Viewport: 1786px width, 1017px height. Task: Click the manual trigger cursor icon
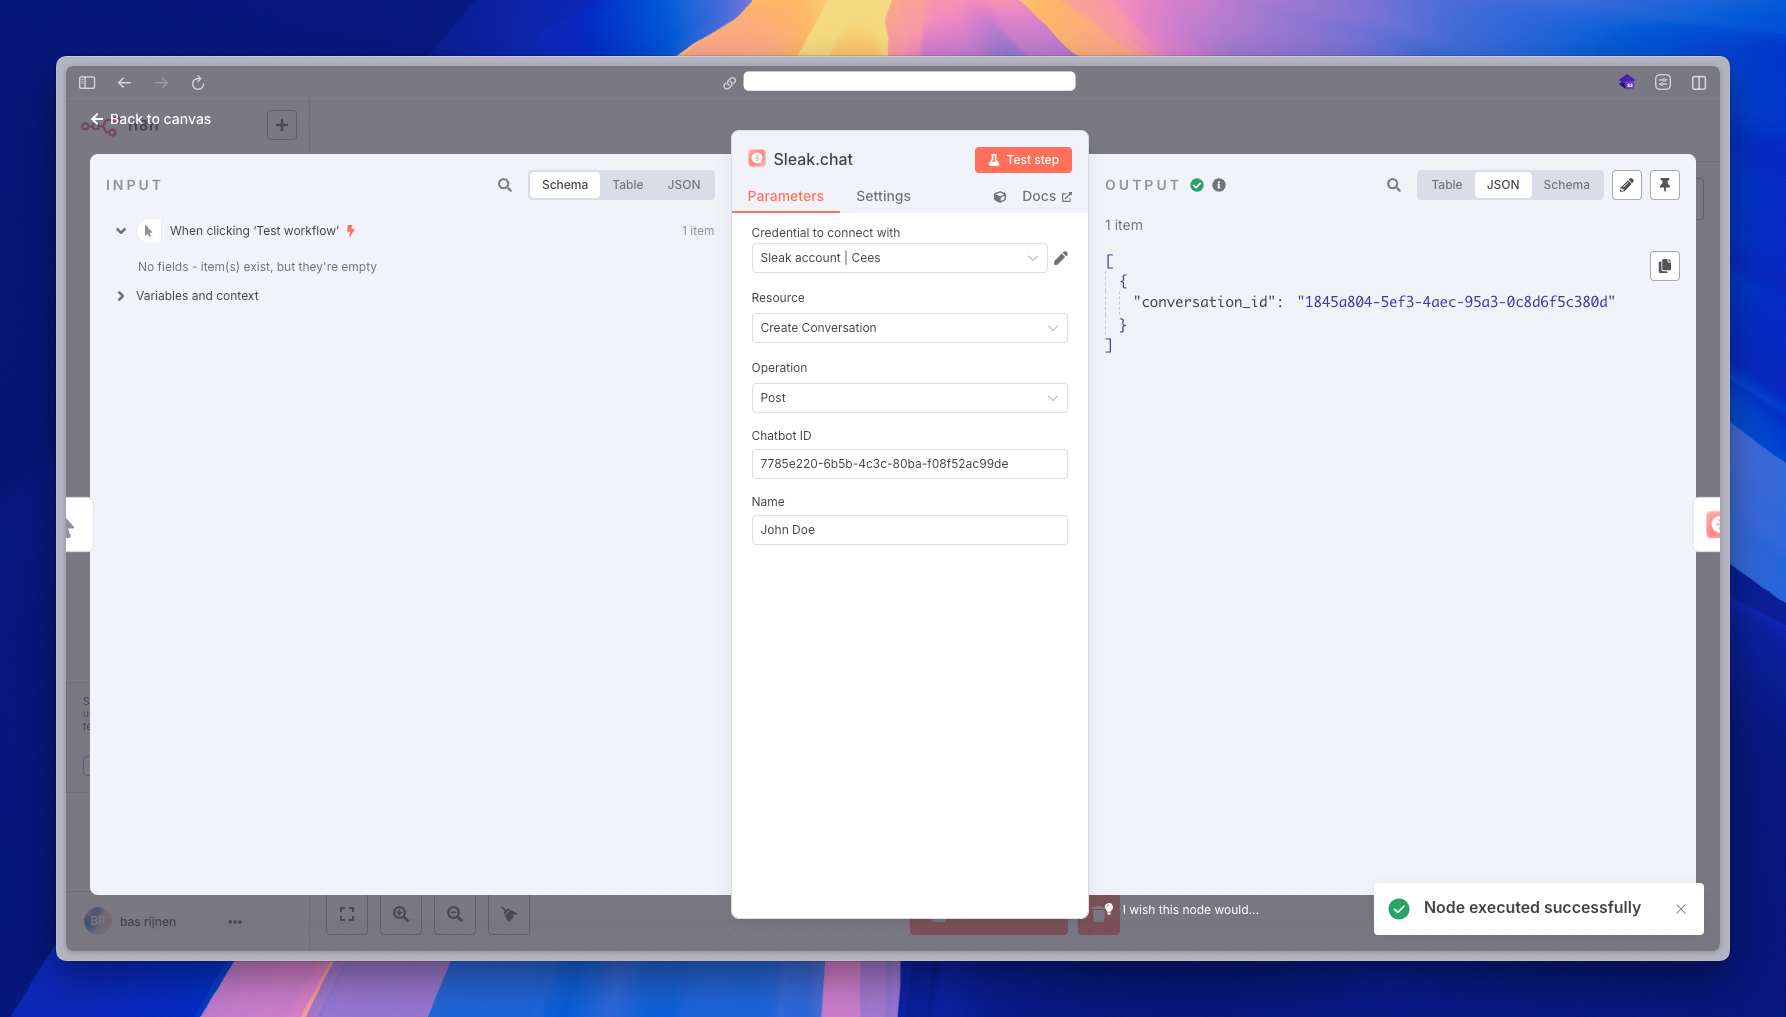click(x=149, y=231)
